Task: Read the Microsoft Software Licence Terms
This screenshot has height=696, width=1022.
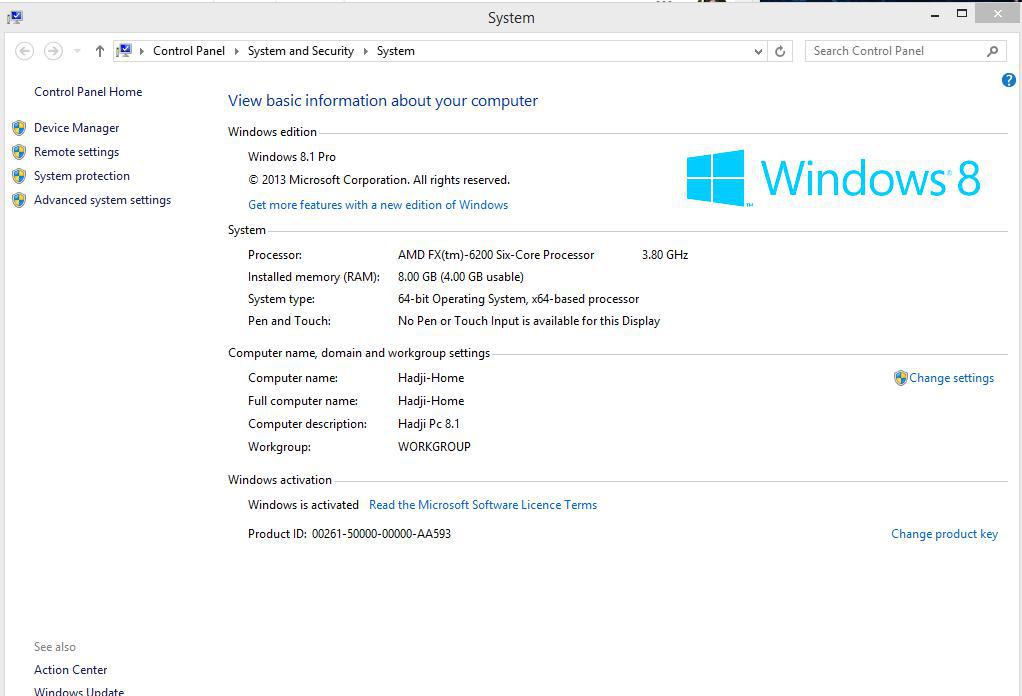Action: click(x=483, y=505)
